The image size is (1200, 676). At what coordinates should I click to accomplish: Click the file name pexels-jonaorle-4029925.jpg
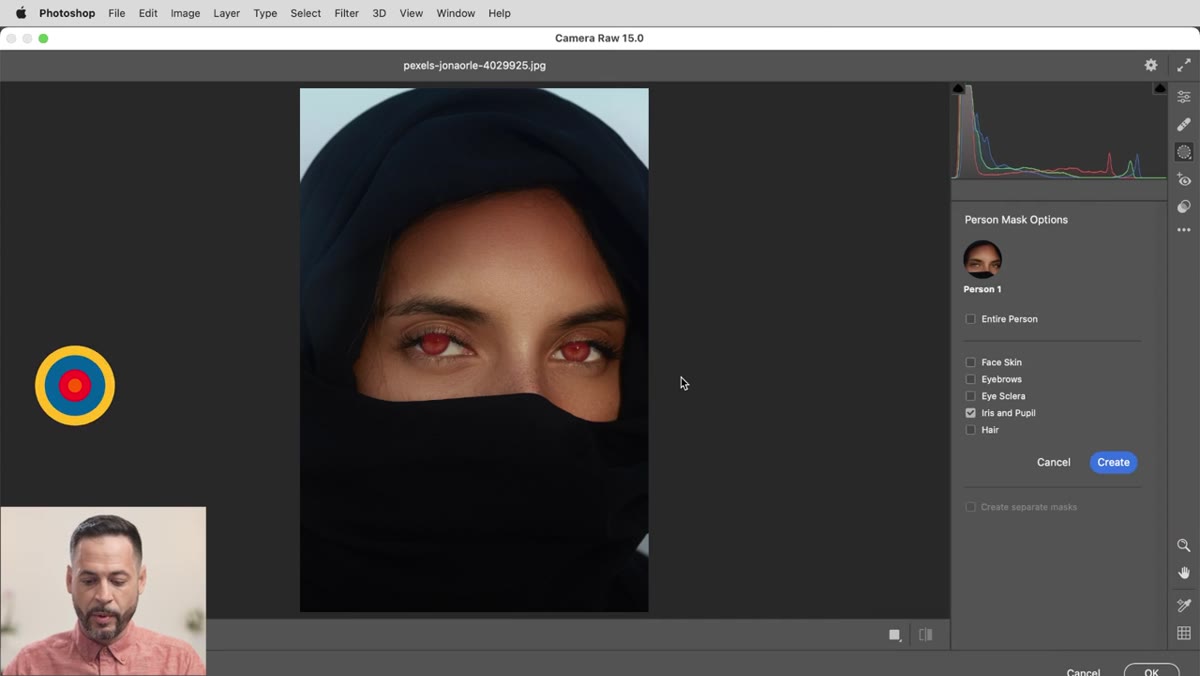(x=474, y=65)
